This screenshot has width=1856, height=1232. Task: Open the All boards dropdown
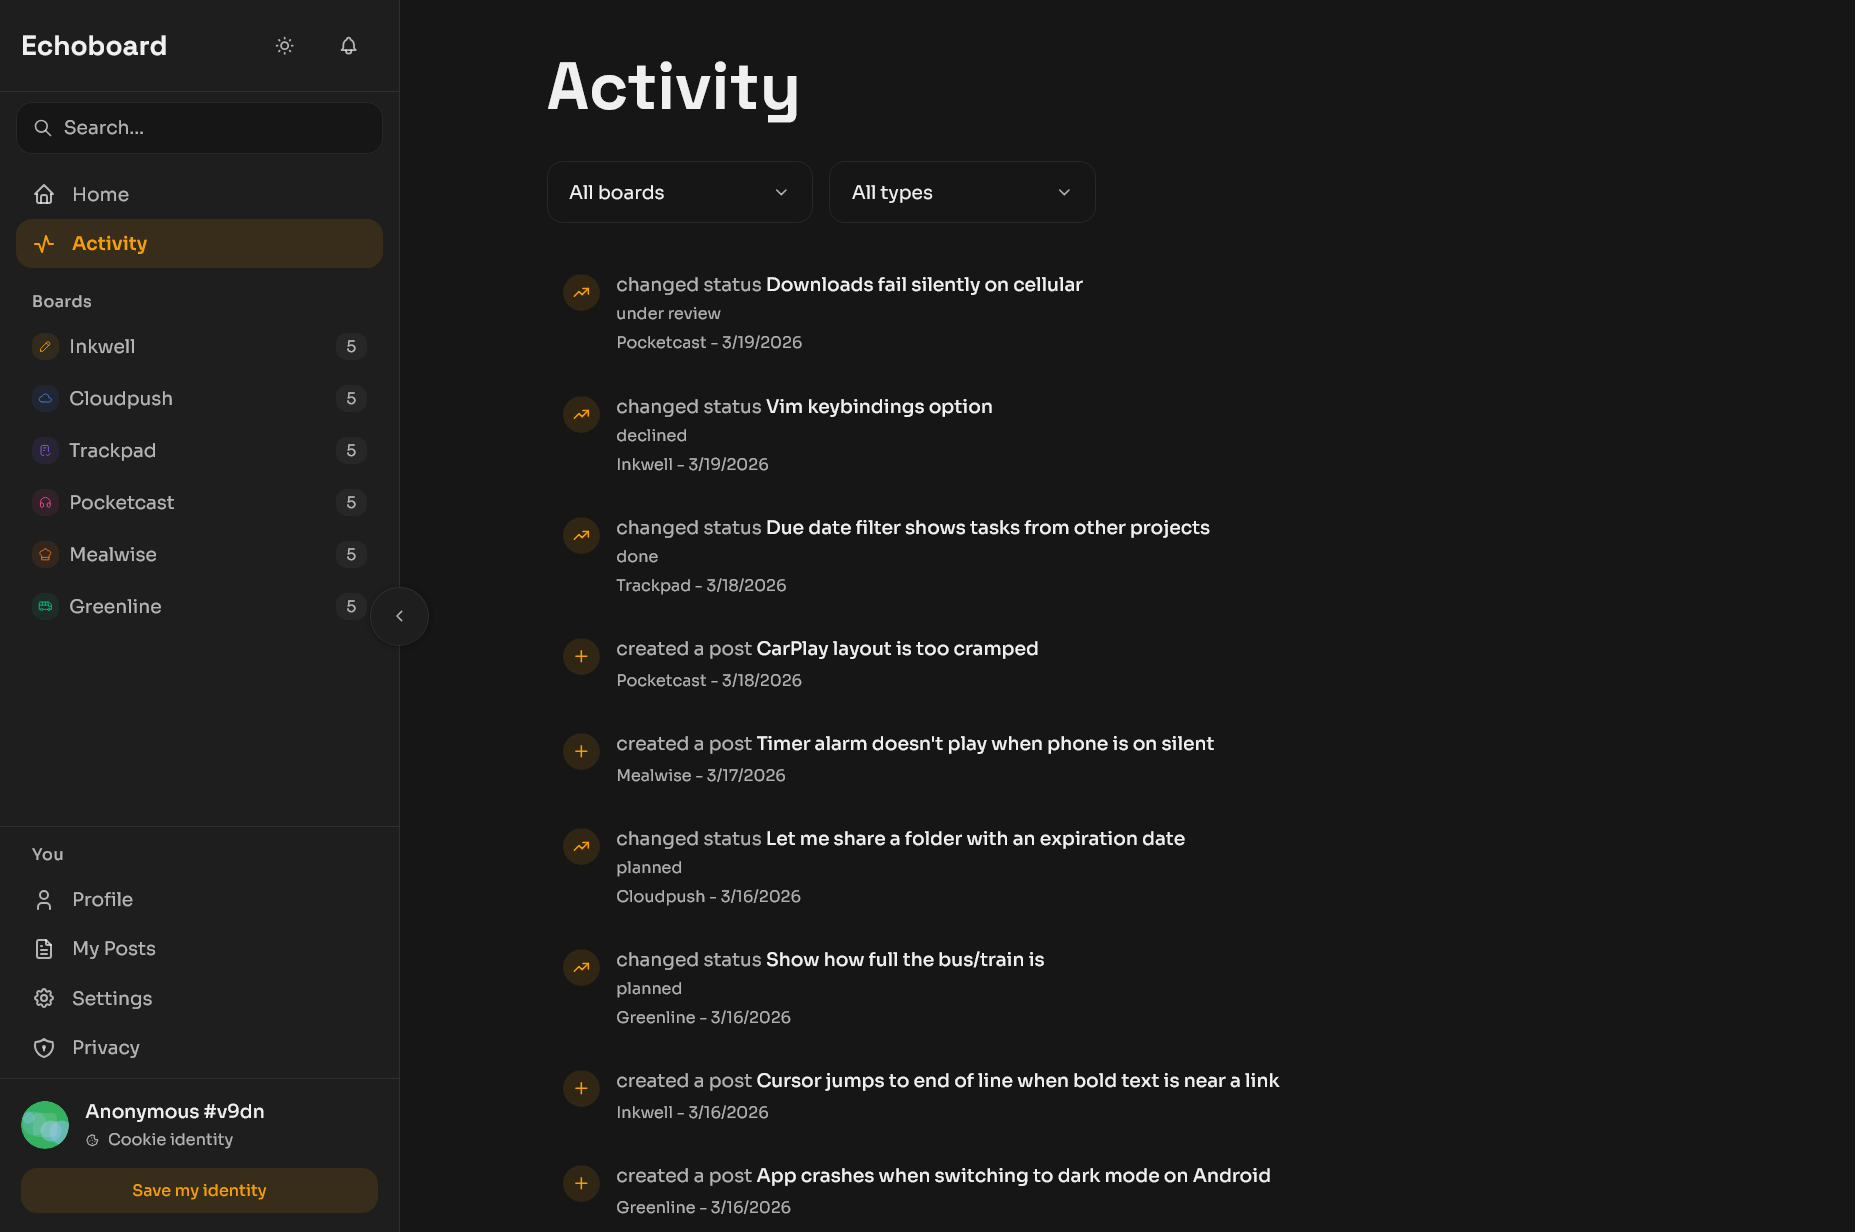click(x=679, y=192)
